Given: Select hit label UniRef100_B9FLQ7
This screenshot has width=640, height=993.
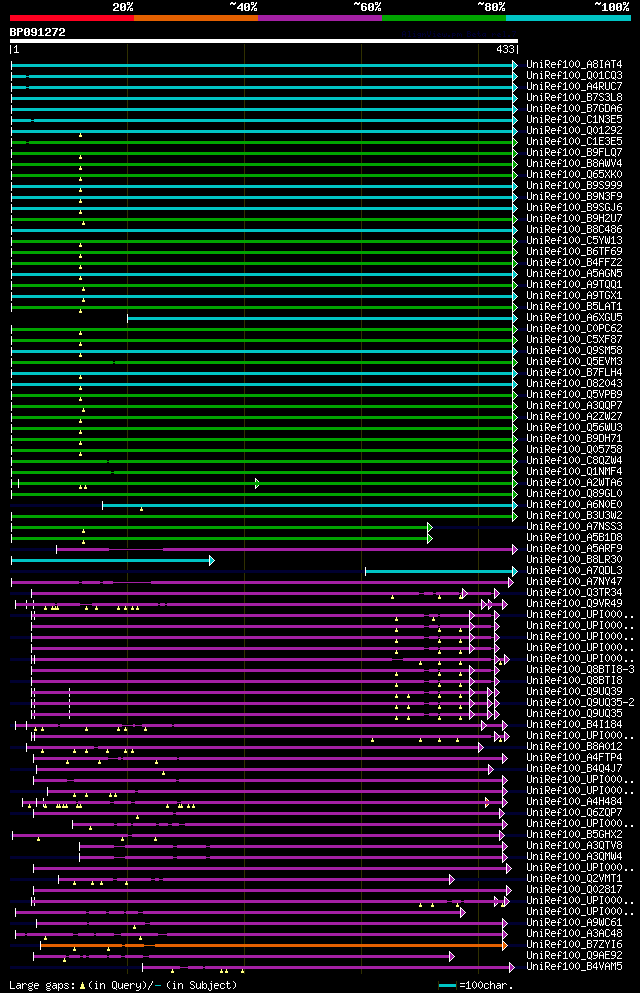Looking at the screenshot, I should 574,153.
